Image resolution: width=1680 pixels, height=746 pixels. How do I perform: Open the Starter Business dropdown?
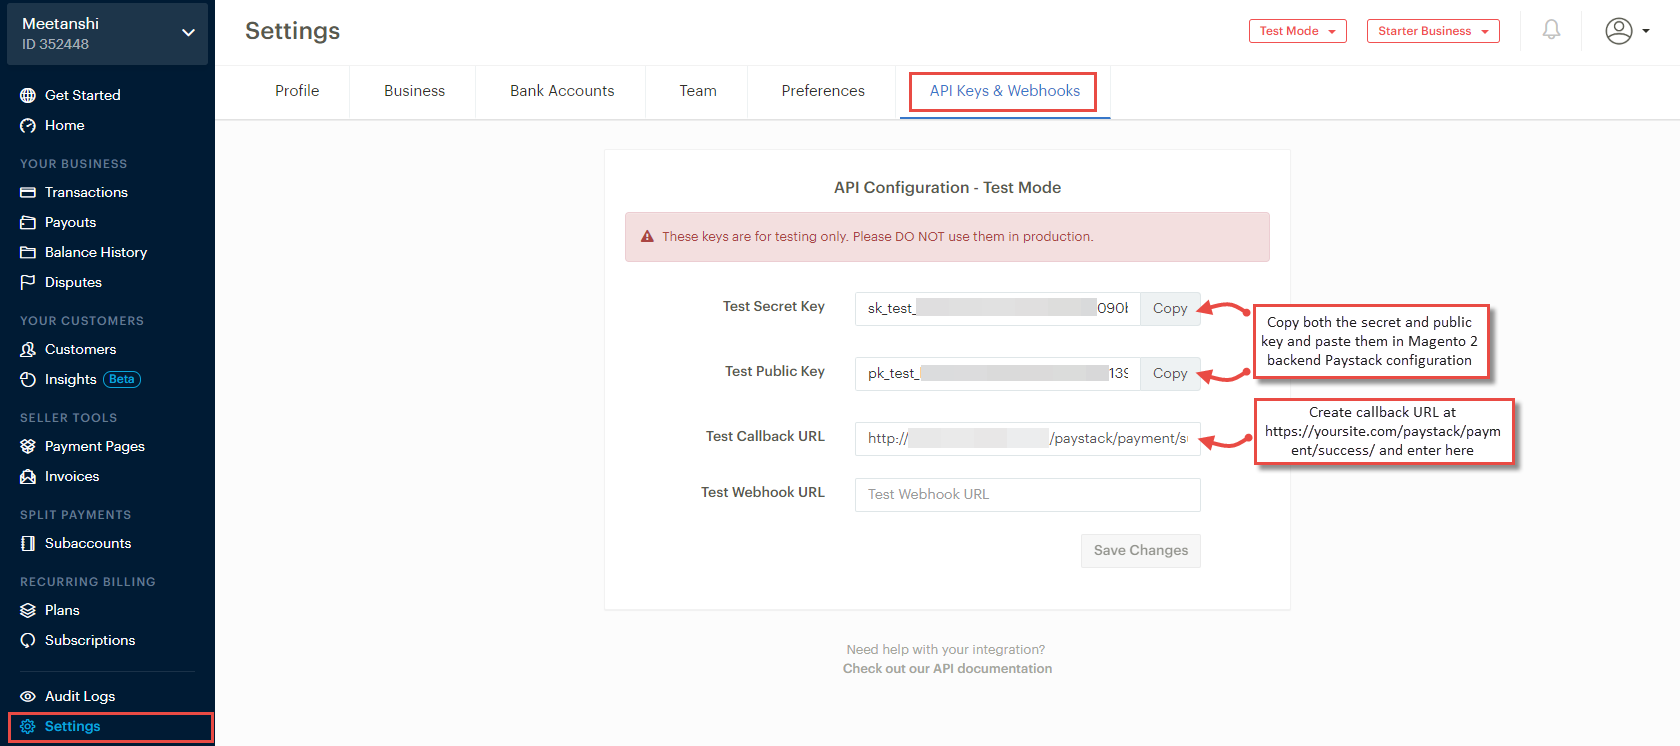(x=1433, y=31)
